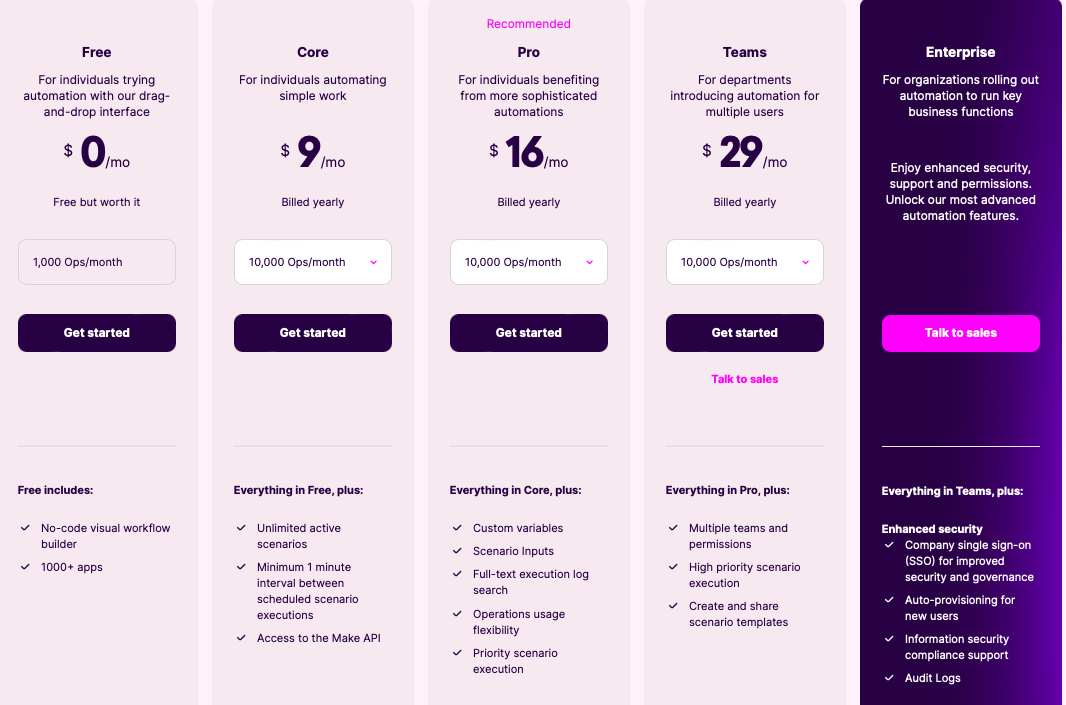
Task: Open Talk to sales link under Teams
Action: tap(744, 379)
